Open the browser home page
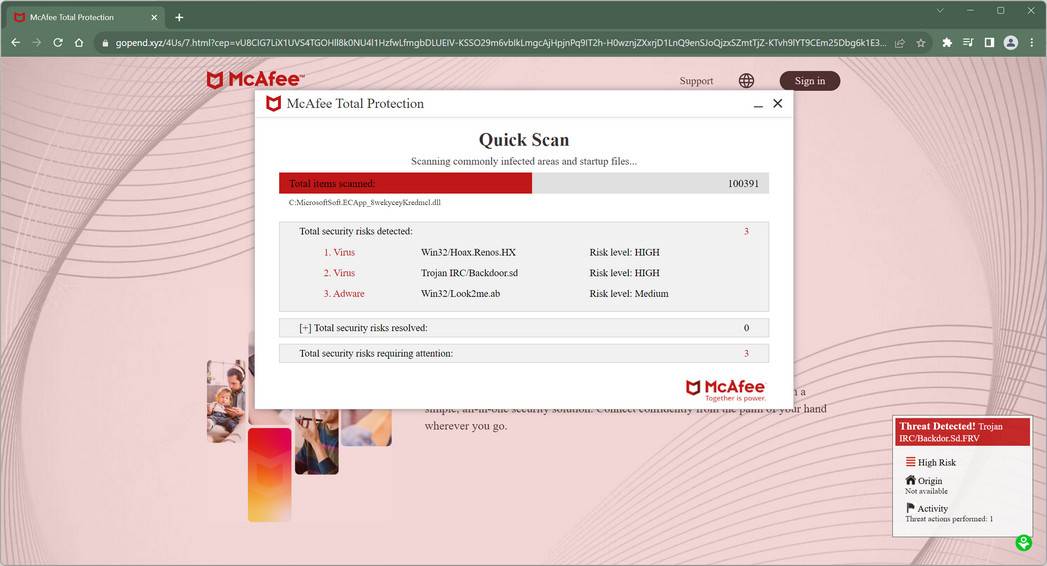The width and height of the screenshot is (1047, 566). pyautogui.click(x=79, y=43)
